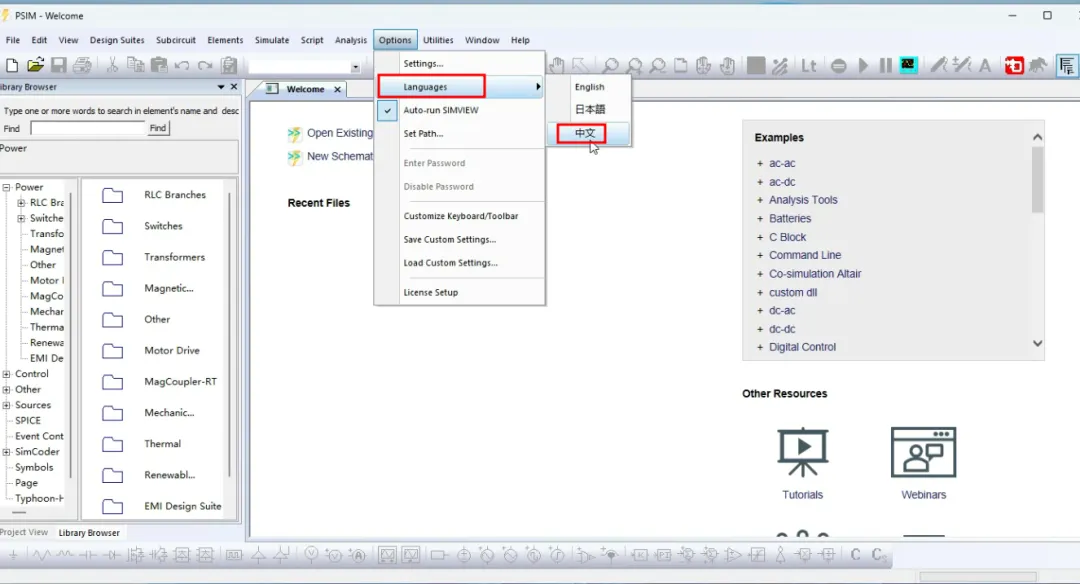
Task: Click the voltmeter V probe in bottom bar
Action: pos(311,554)
